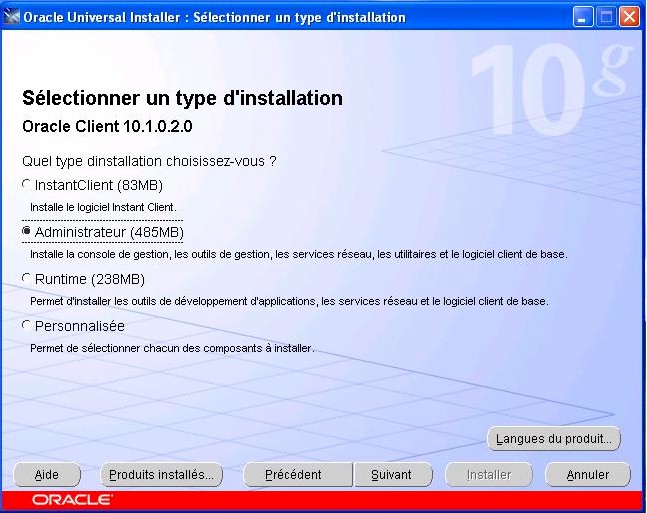647x513 pixels.
Task: Close the Oracle Universal Installer window
Action: click(629, 17)
